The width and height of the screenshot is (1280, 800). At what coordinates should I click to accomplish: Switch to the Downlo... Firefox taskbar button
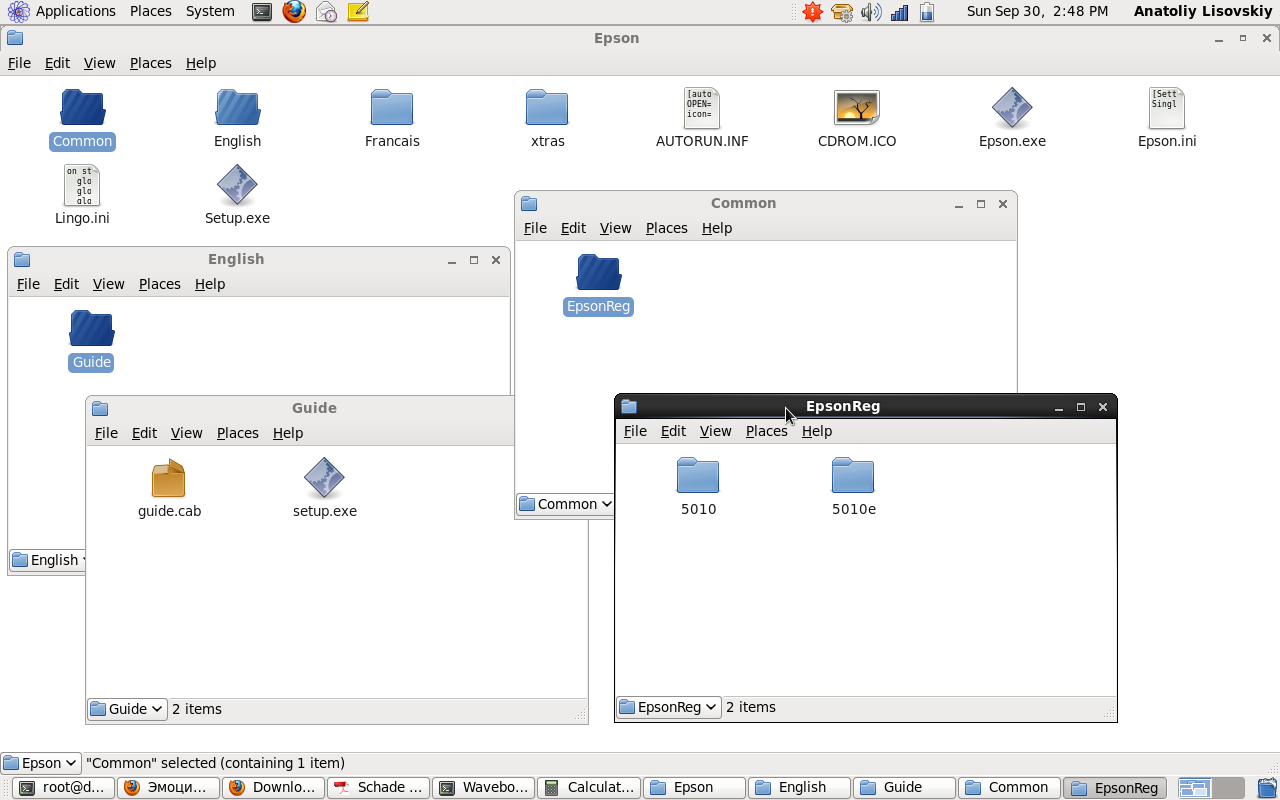coord(274,788)
